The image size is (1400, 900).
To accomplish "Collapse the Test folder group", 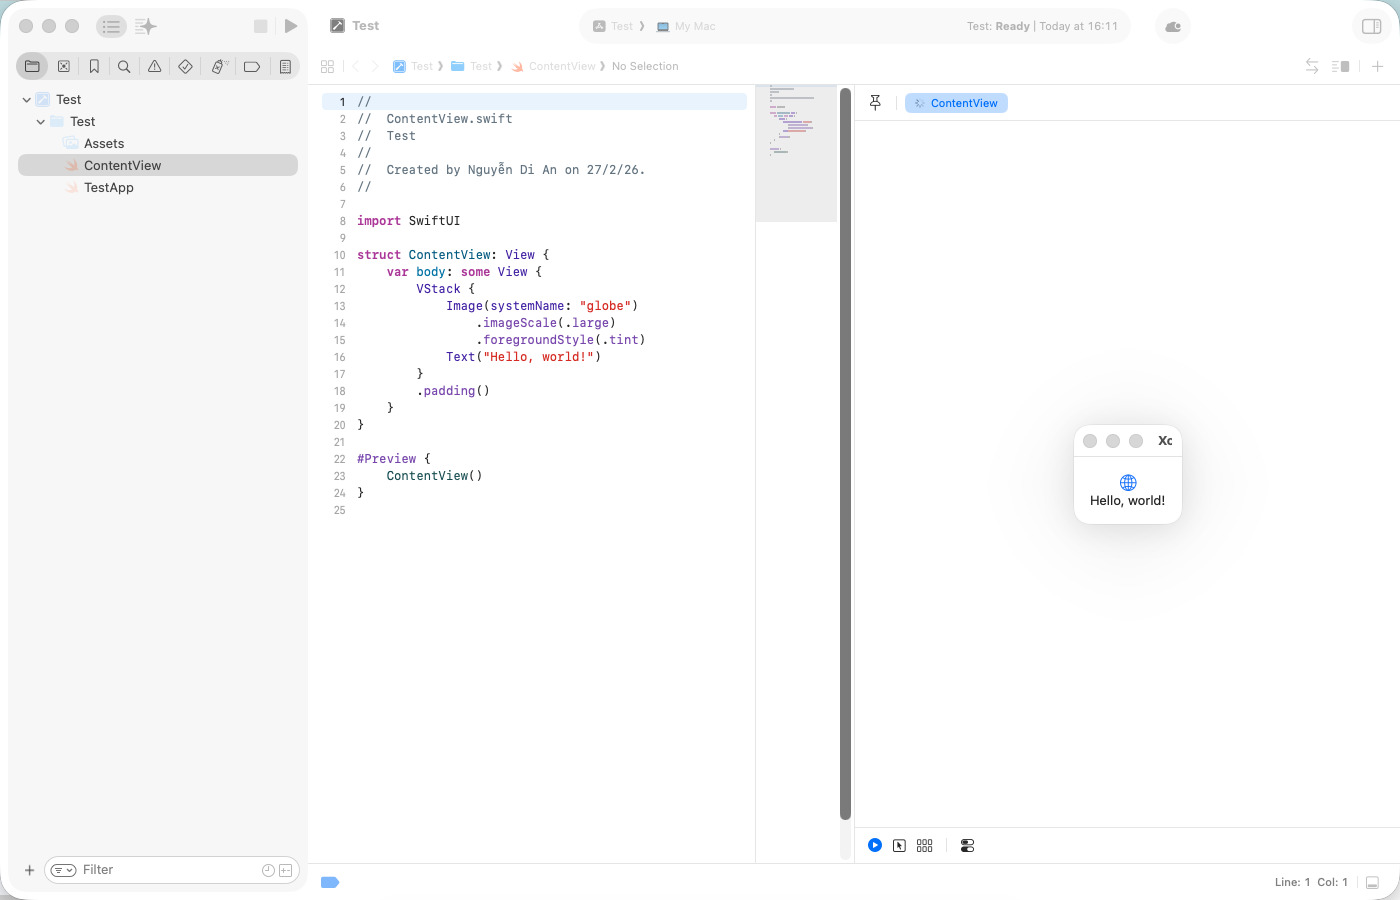I will (x=41, y=122).
